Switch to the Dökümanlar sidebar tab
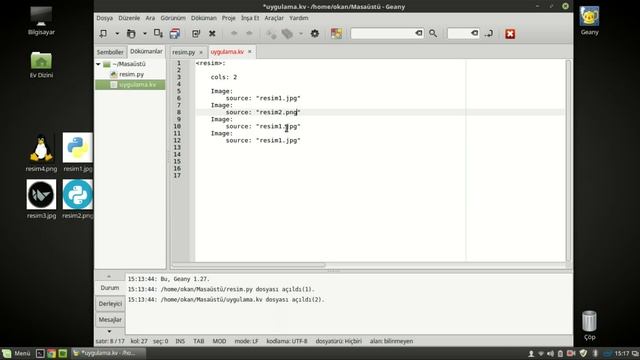This screenshot has width=640, height=360. [146, 51]
